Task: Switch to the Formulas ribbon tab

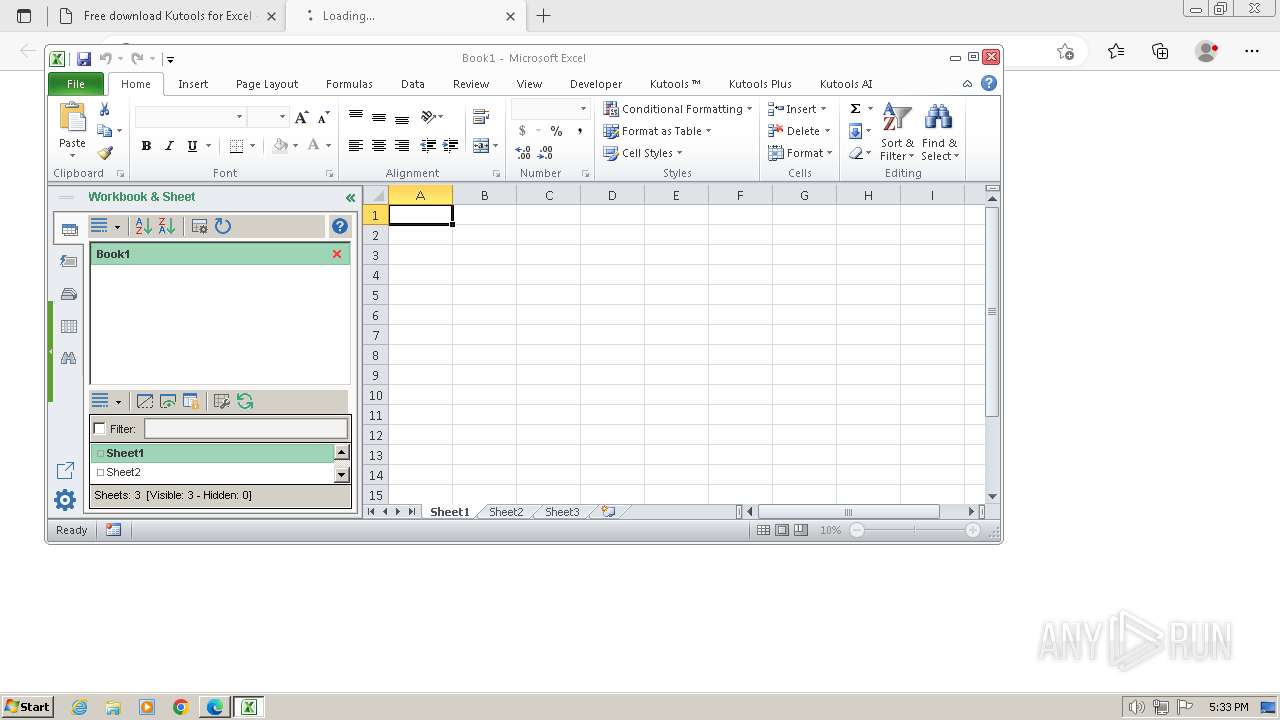Action: point(349,84)
